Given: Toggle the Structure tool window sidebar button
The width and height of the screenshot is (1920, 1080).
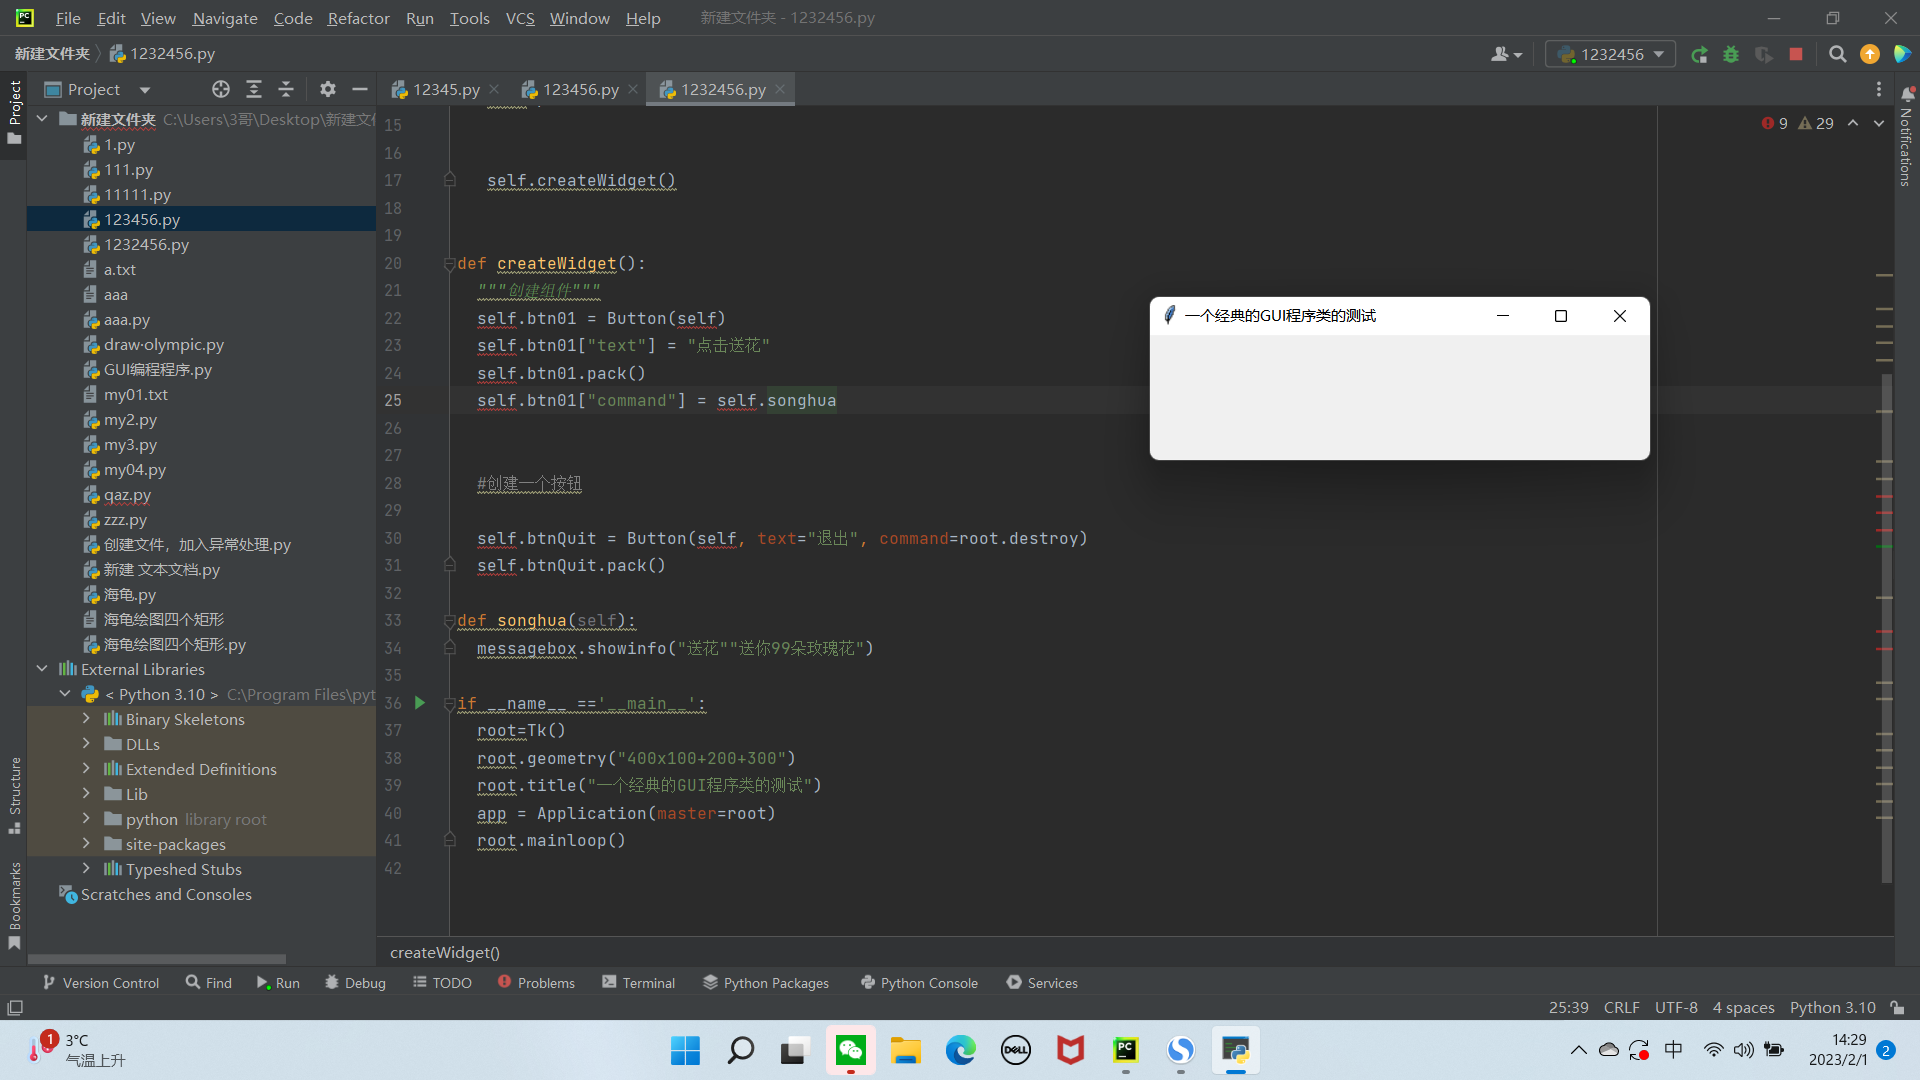Looking at the screenshot, I should 14,795.
